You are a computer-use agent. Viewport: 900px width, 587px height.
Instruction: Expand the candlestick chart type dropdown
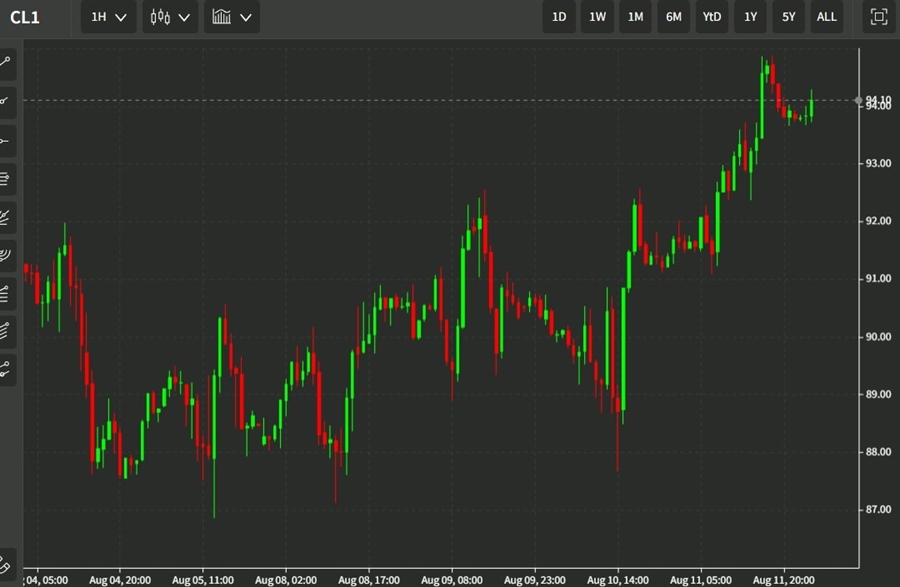169,17
